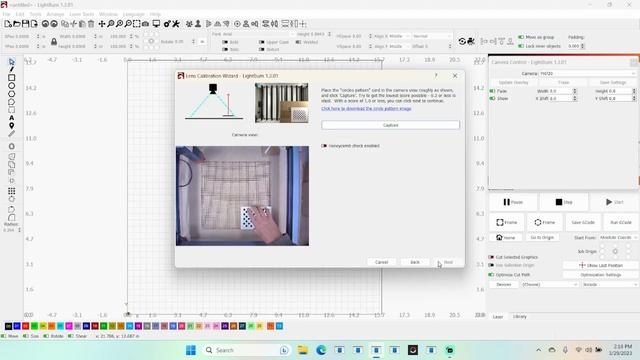640x360 pixels.
Task: Toggle Lock inner objects switch
Action: pos(521,46)
